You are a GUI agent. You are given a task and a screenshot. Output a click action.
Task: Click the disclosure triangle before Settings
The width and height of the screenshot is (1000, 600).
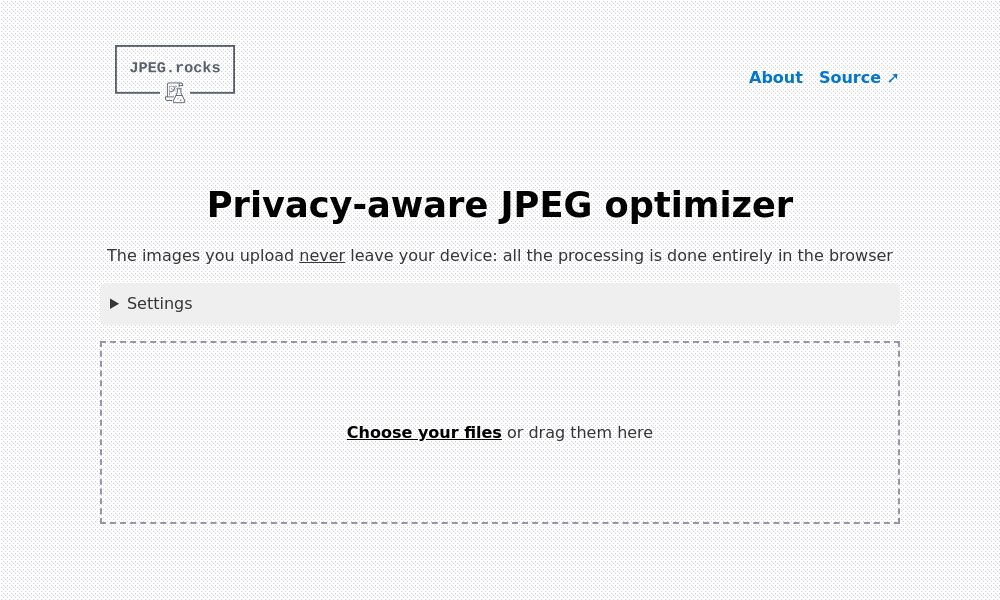[114, 303]
